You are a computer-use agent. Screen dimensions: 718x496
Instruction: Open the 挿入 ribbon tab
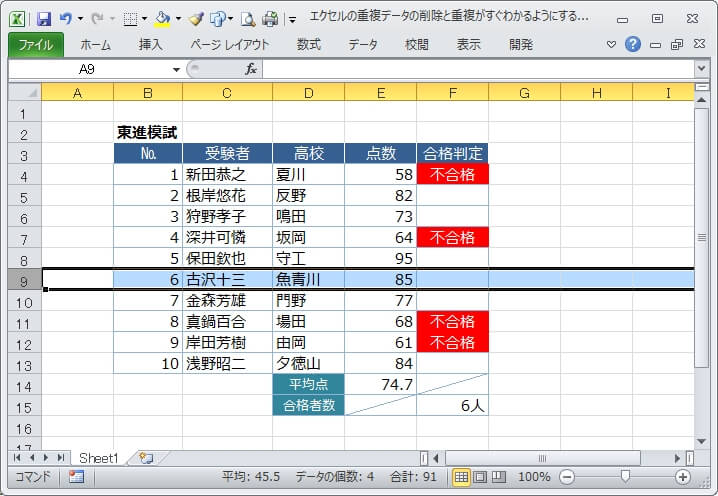click(151, 44)
